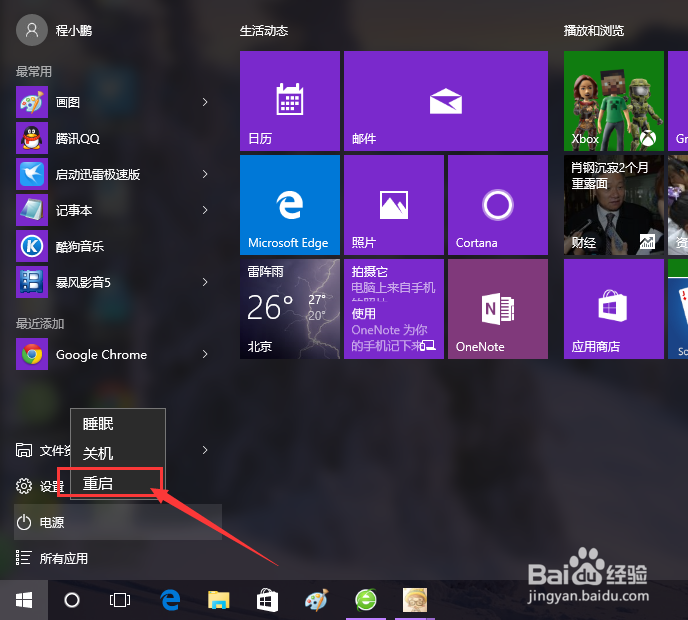688x620 pixels.
Task: Expand 记事本 jump list arrow
Action: [205, 210]
